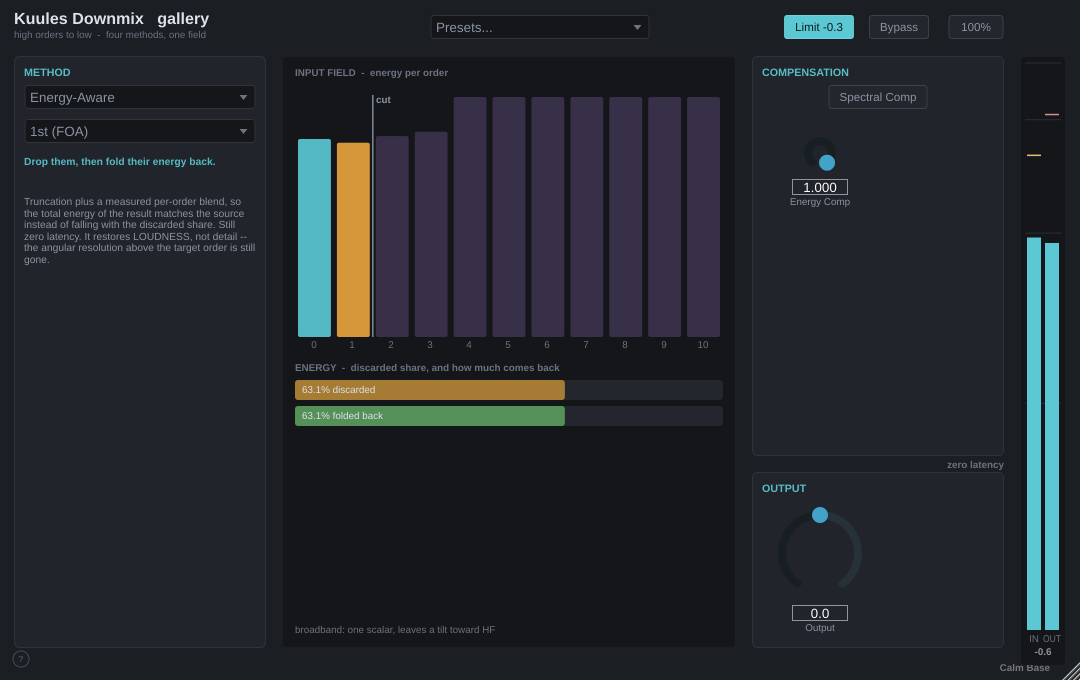This screenshot has width=1080, height=680.
Task: Click the 'Drop them, then fold their energy back.' text
Action: tap(120, 162)
